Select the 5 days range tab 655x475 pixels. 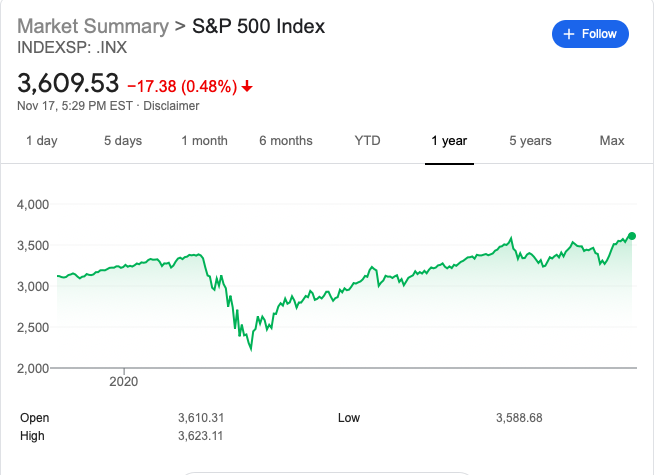[x=123, y=141]
